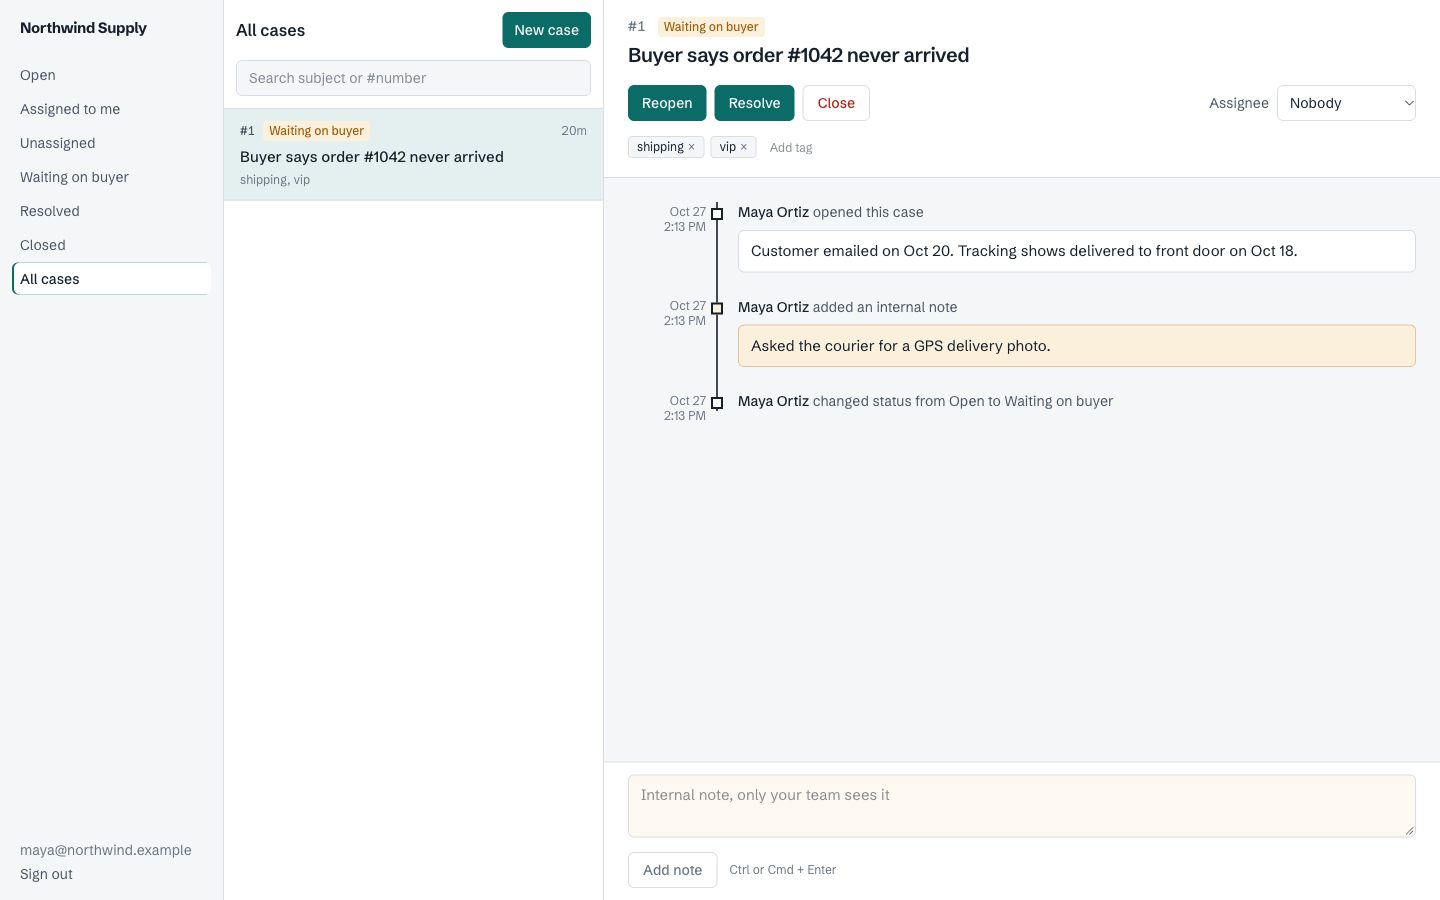Click the 20m timestamp in case list
Screen dimensions: 1440x900
574,131
